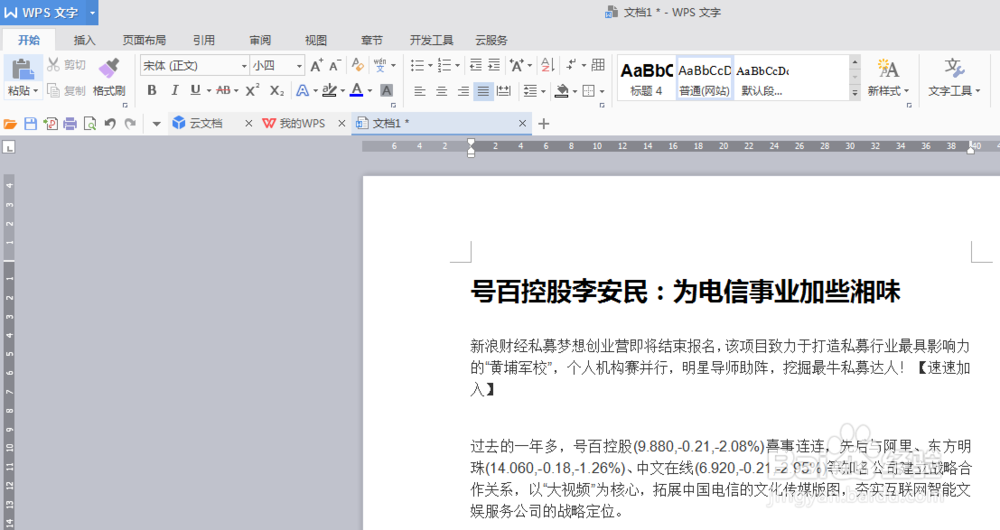The height and width of the screenshot is (530, 1000).
Task: Apply font color blue A swatch
Action: (x=357, y=91)
